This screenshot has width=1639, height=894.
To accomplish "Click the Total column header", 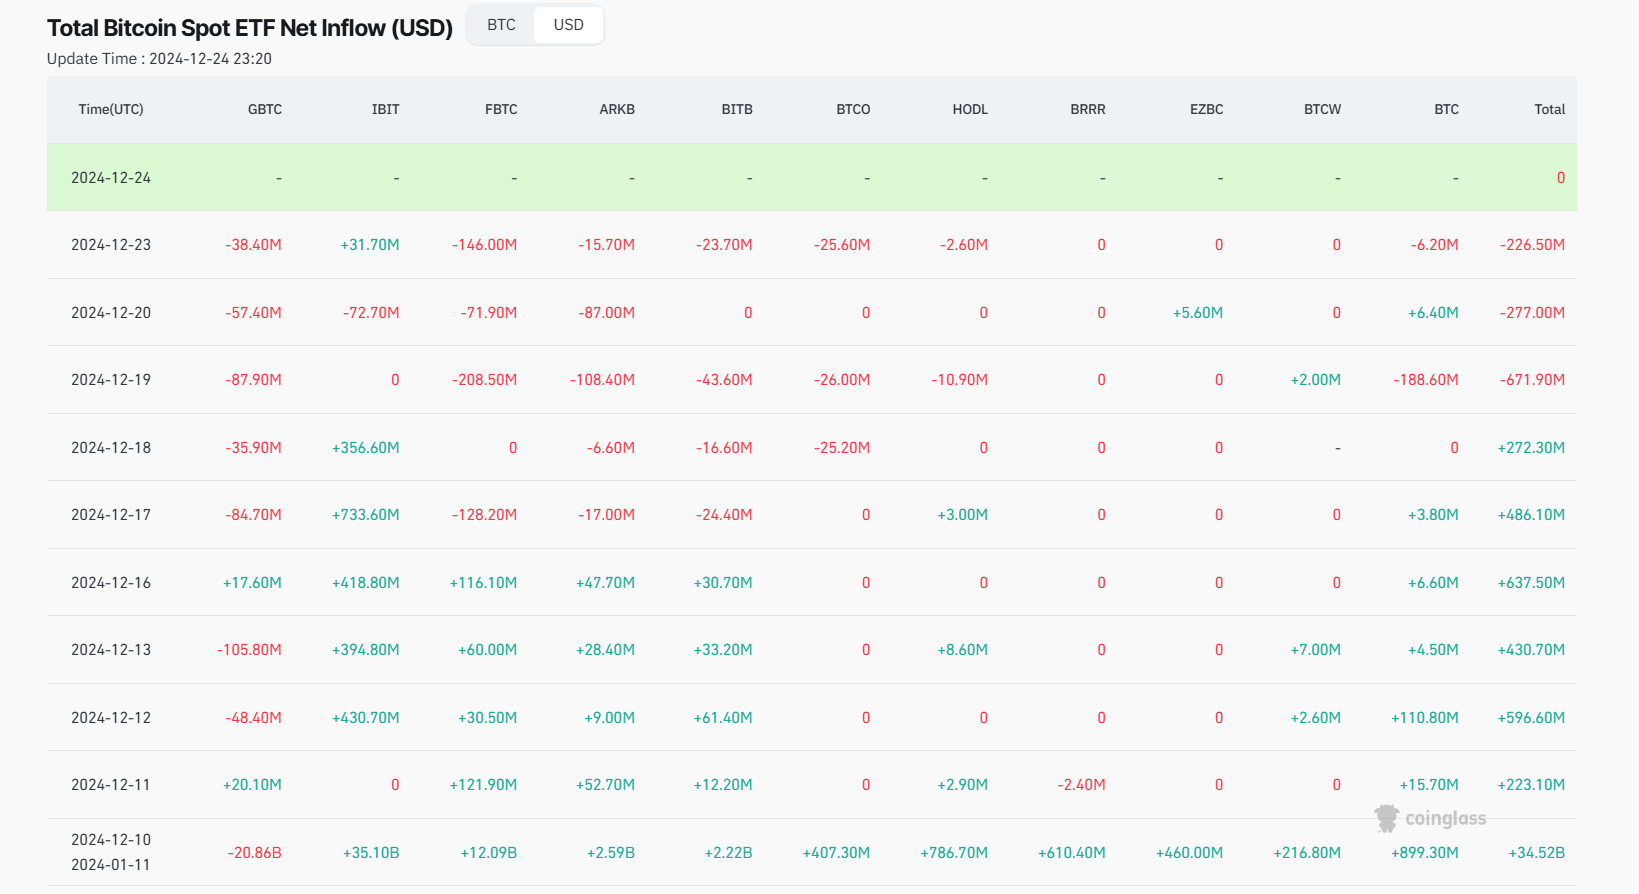I will pos(1550,110).
